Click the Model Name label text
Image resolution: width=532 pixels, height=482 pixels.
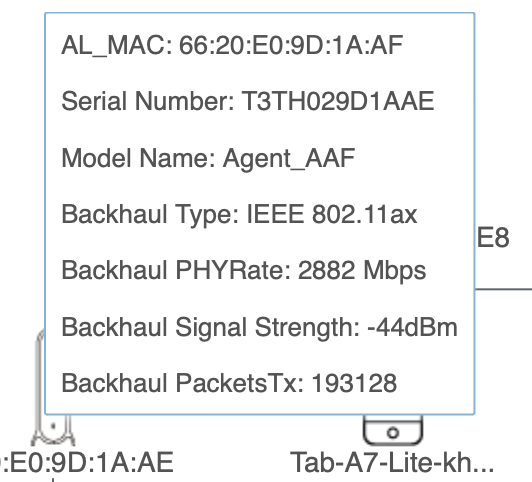(x=138, y=158)
